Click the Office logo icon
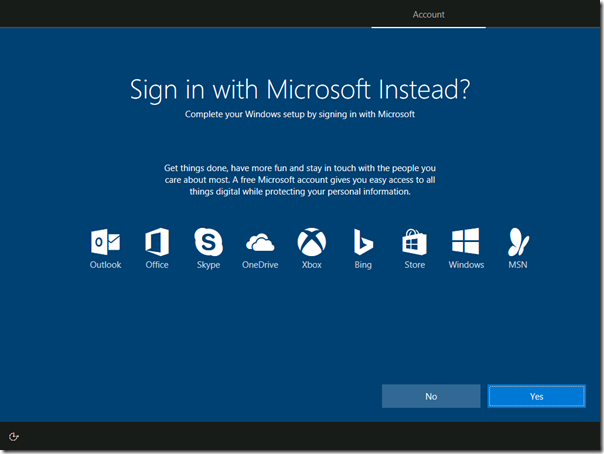Screen dimensions: 604x454 coord(157,242)
